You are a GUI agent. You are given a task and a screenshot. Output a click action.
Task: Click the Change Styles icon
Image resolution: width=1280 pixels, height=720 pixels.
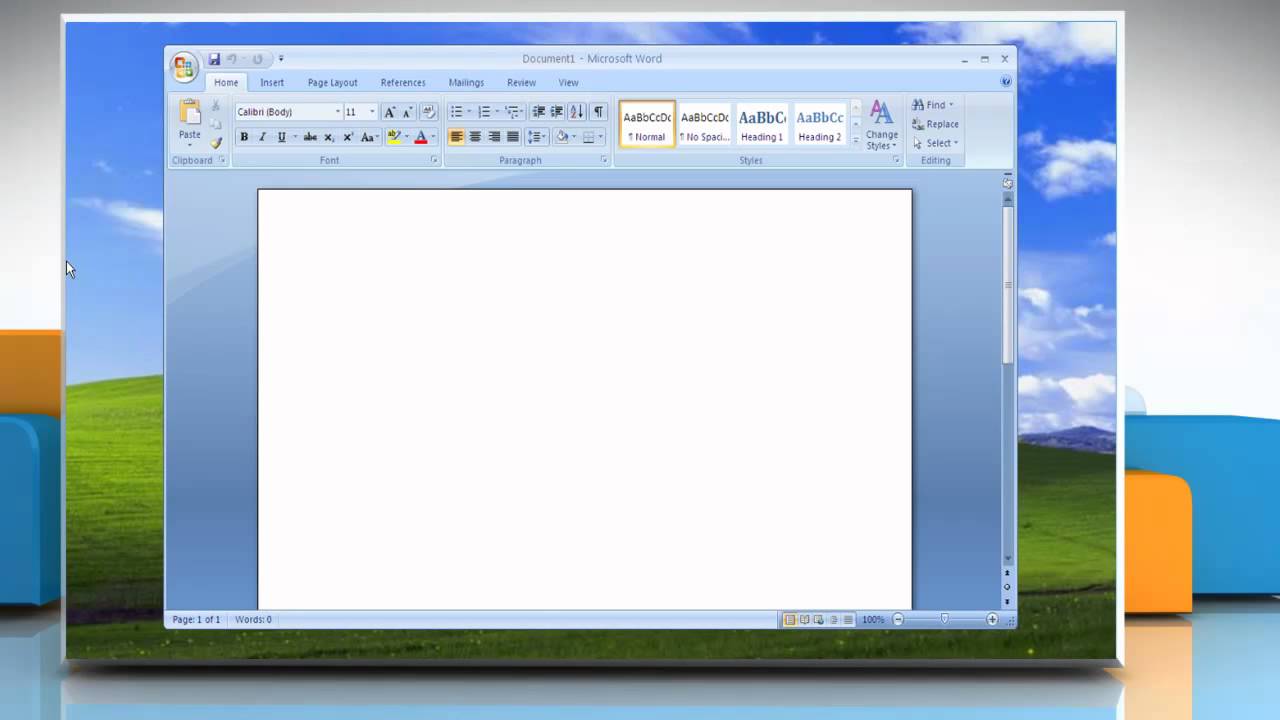coord(881,125)
